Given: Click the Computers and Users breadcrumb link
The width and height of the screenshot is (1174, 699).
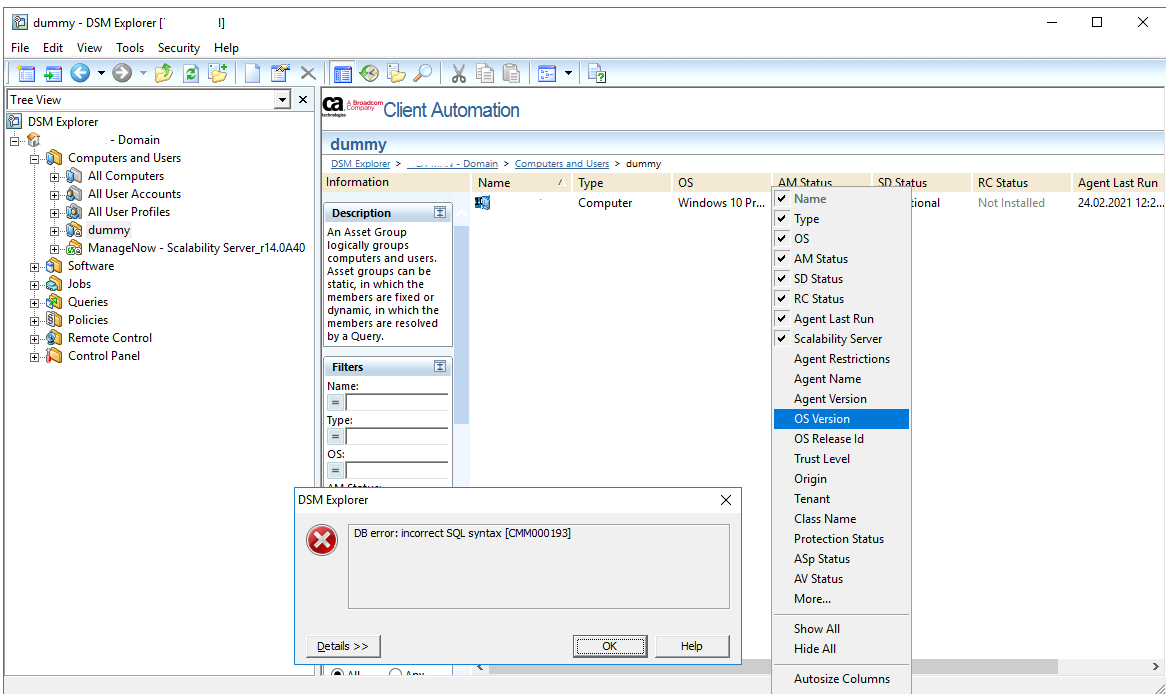Looking at the screenshot, I should [x=561, y=164].
